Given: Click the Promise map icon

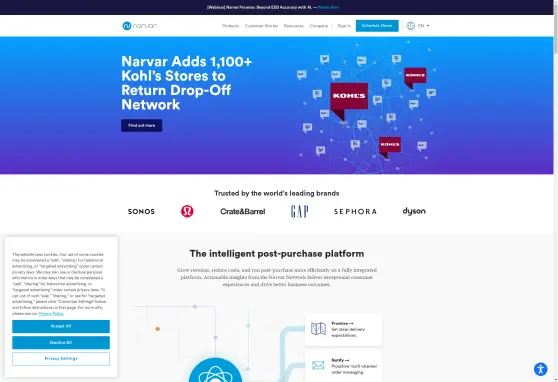Looking at the screenshot, I should pos(318,329).
